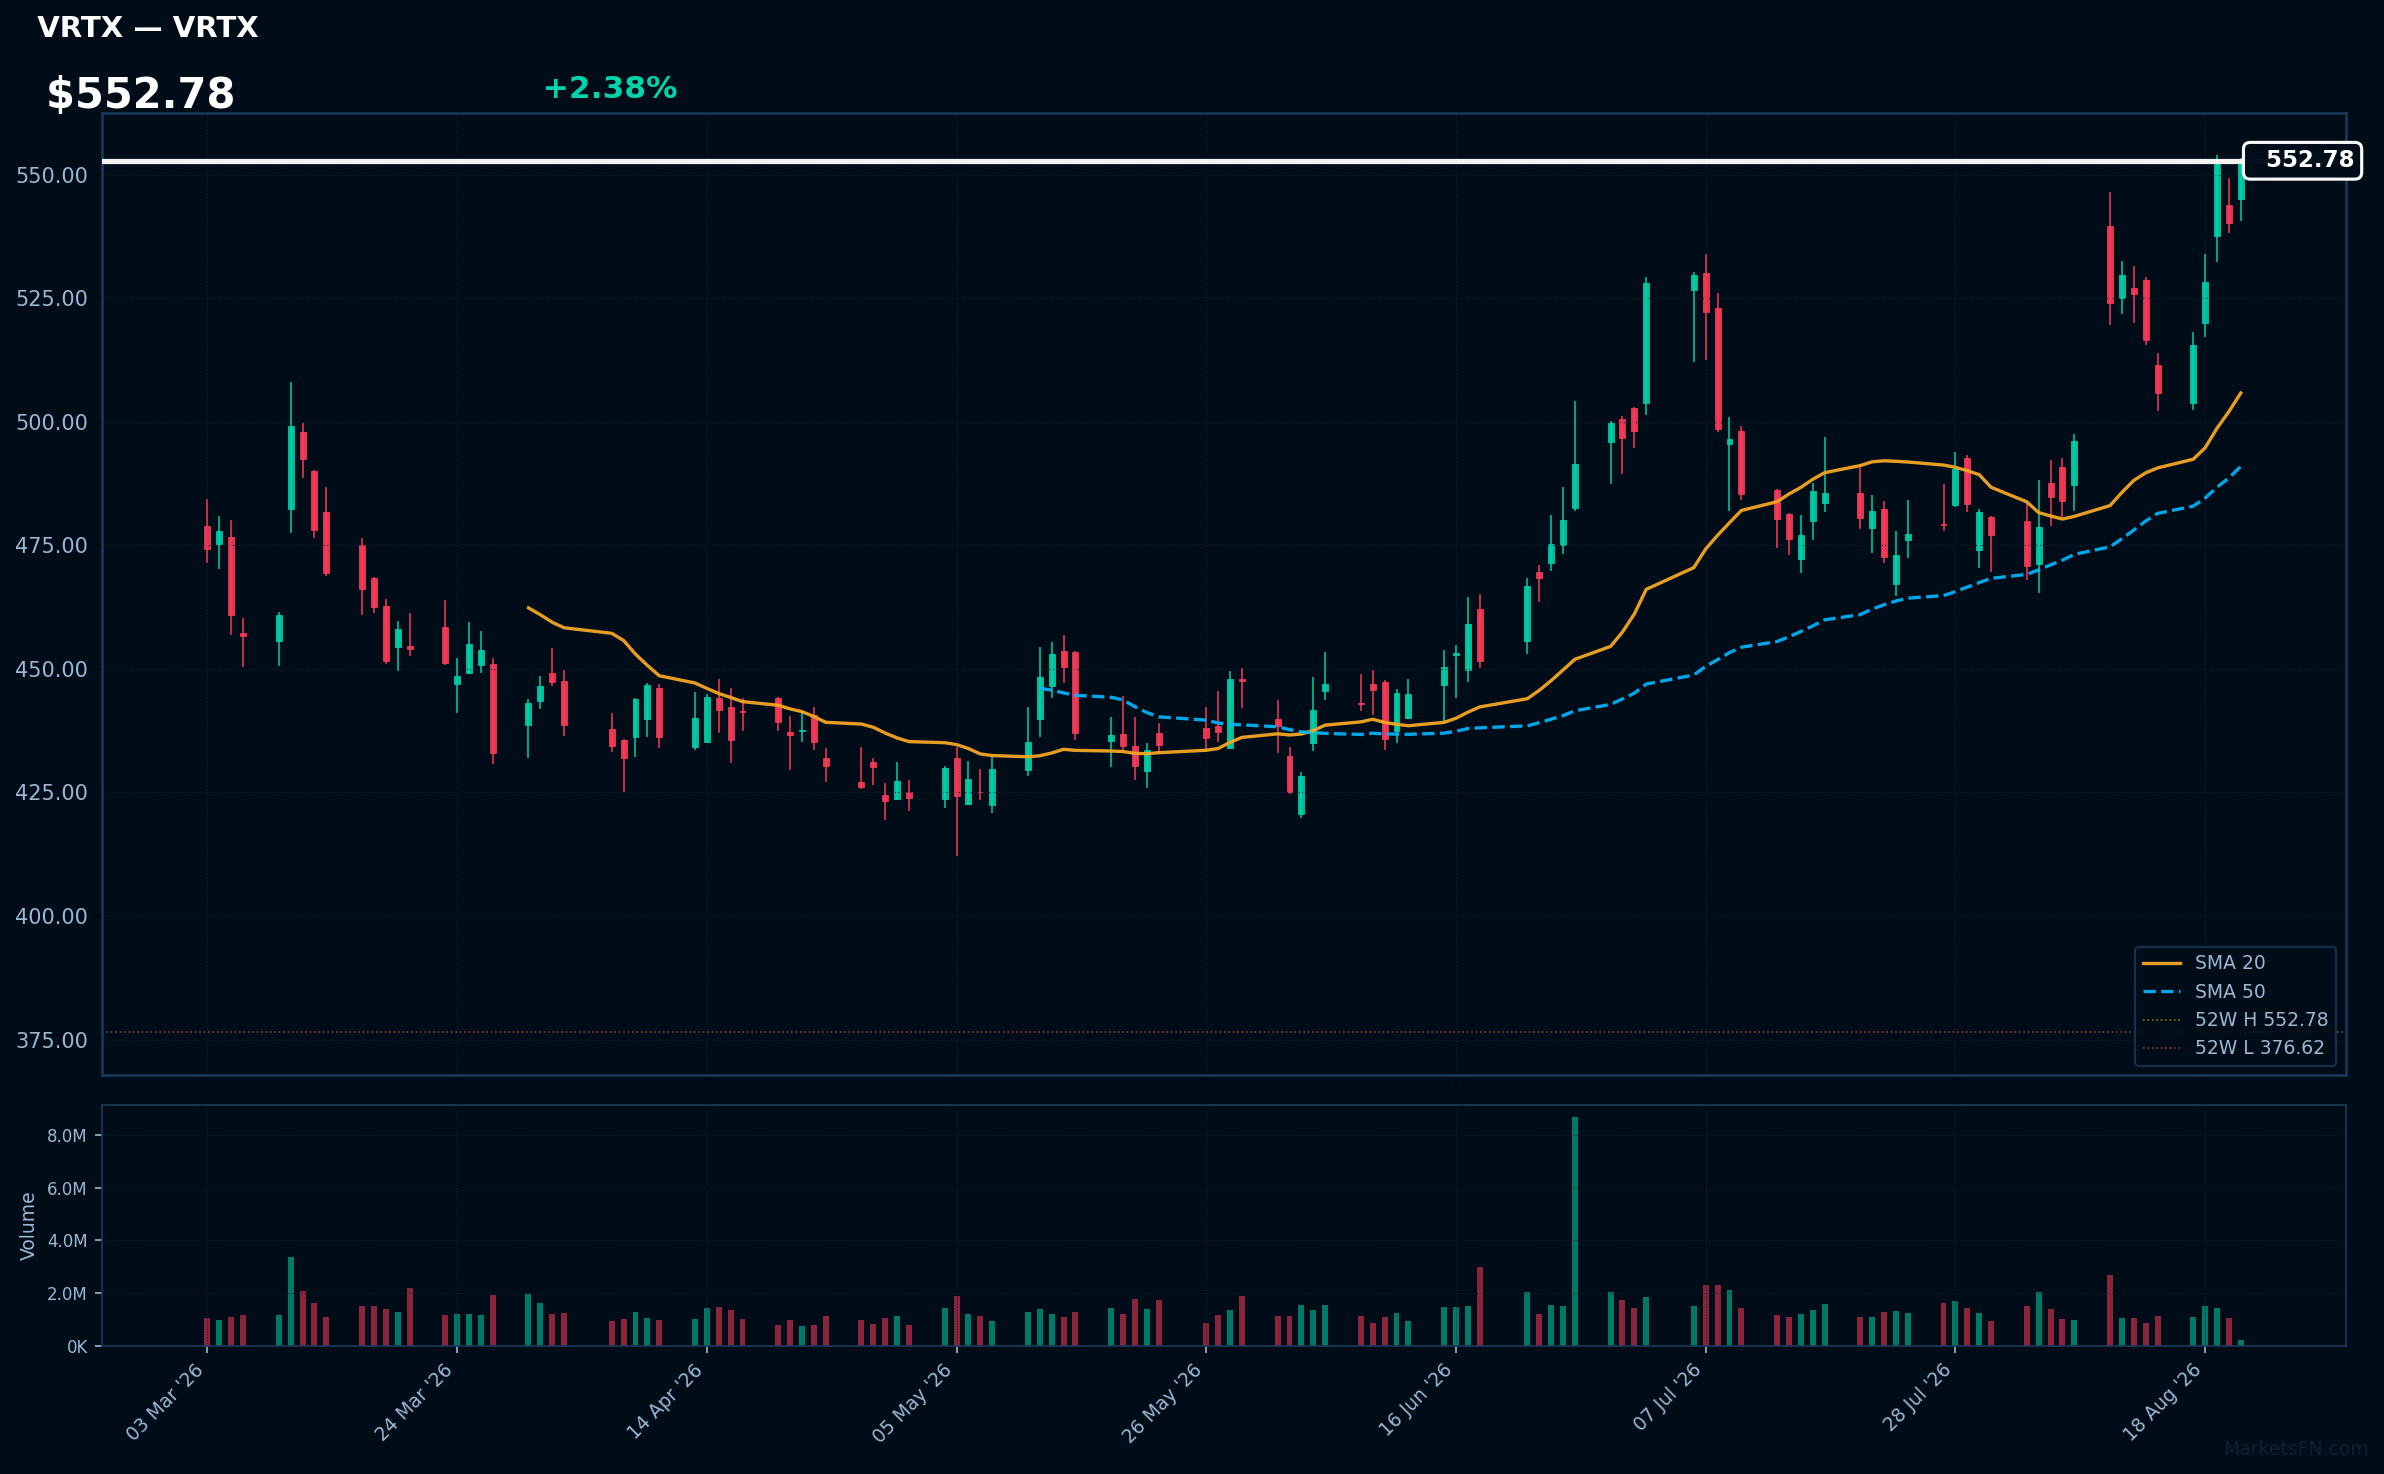Click the 425.00 price axis label
Screen dimensions: 2384x1474
tap(52, 792)
